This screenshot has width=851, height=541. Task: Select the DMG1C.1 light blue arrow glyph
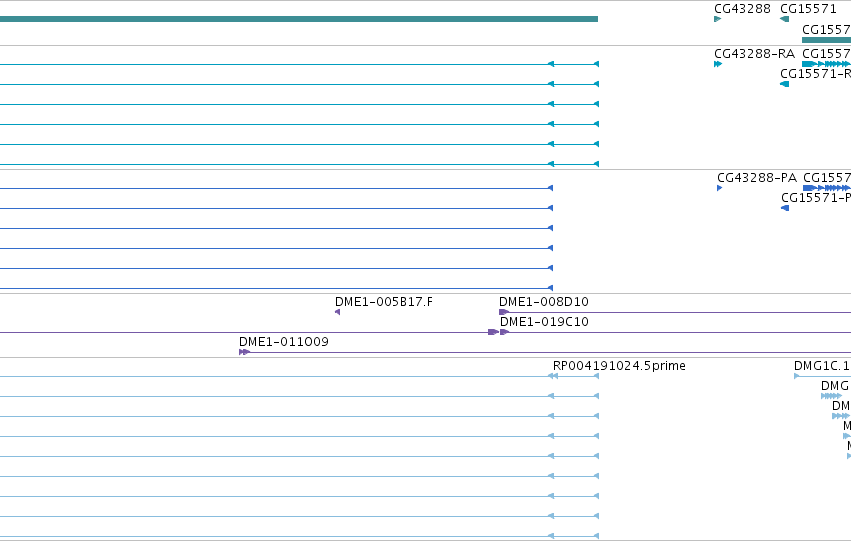(797, 376)
